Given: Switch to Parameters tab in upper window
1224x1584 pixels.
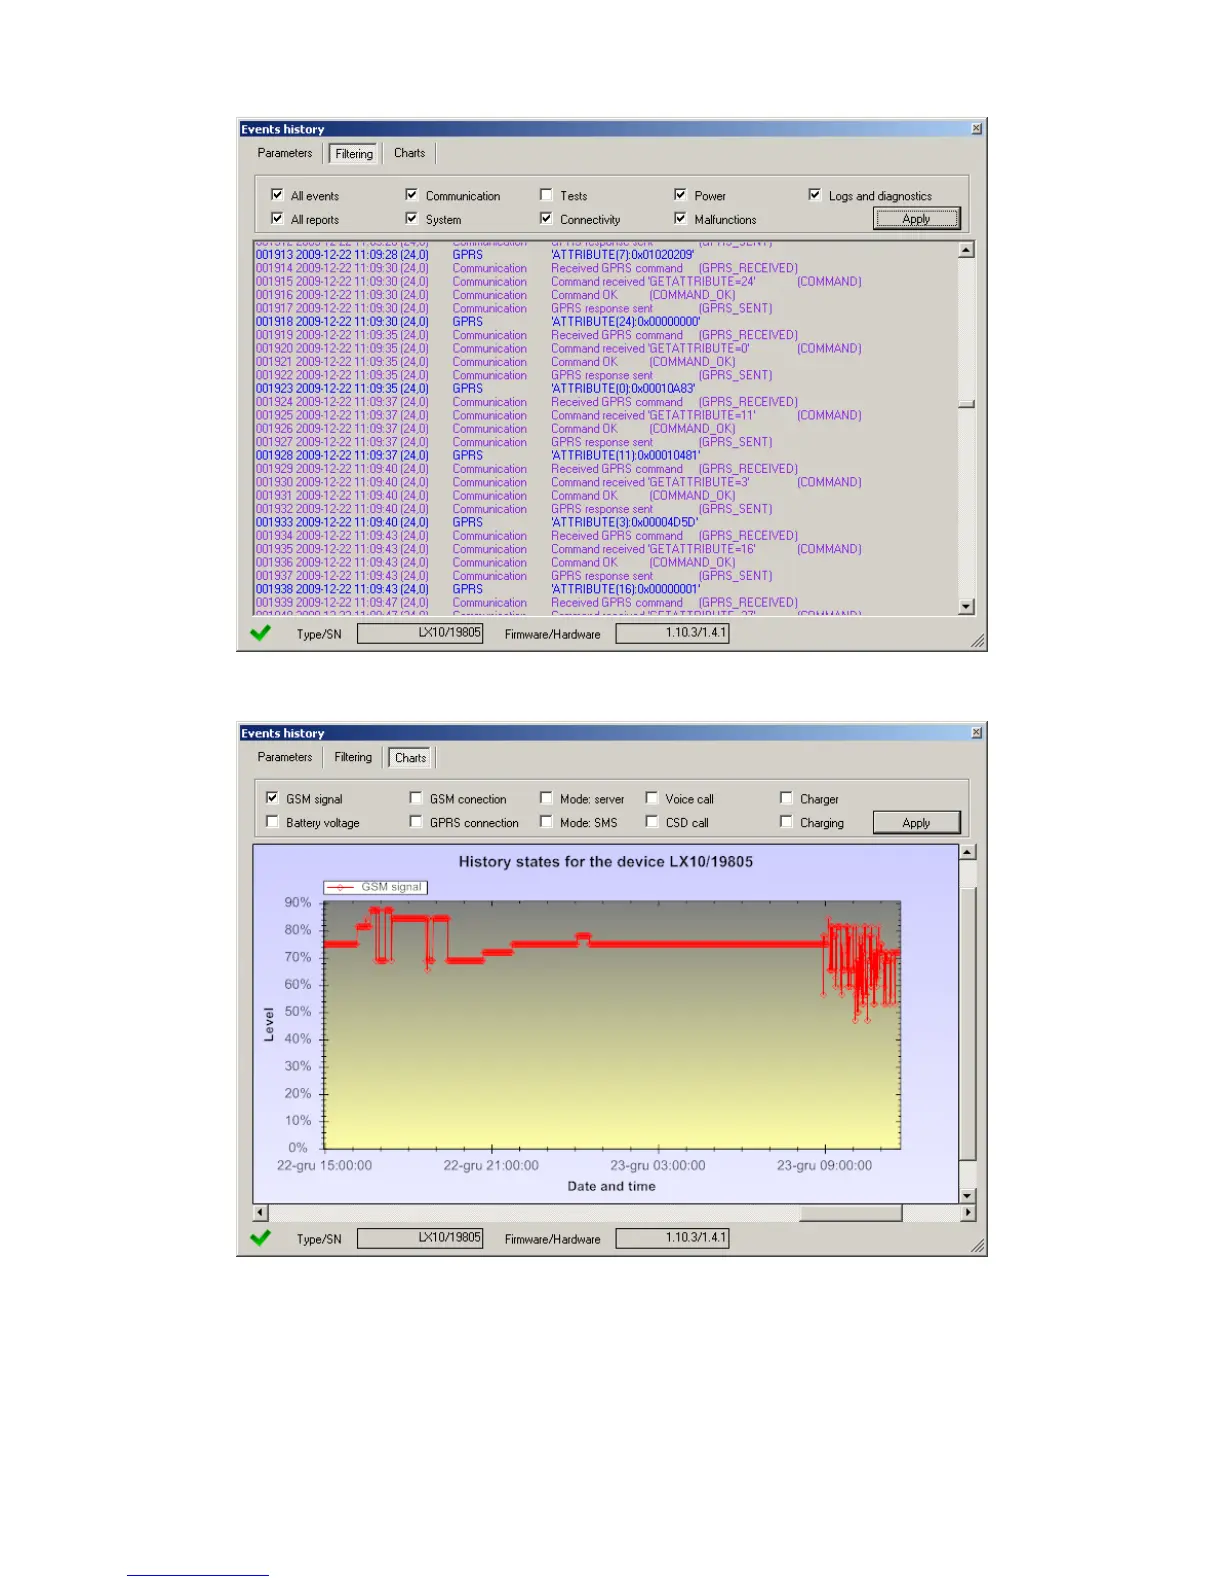Looking at the screenshot, I should pos(284,153).
